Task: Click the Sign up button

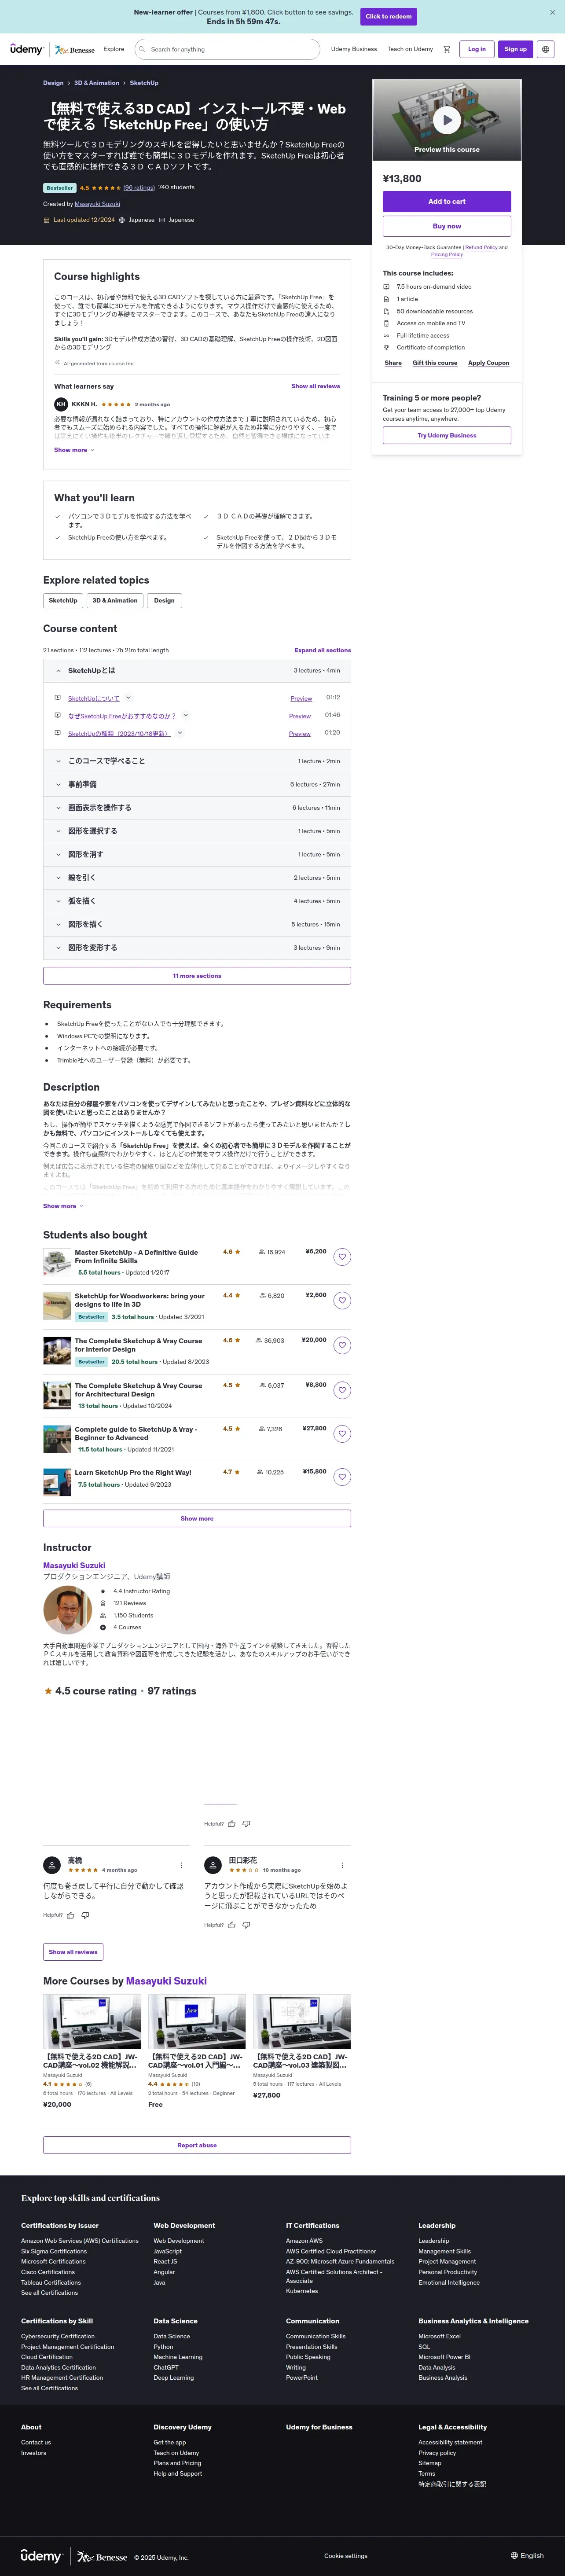Action: click(515, 49)
